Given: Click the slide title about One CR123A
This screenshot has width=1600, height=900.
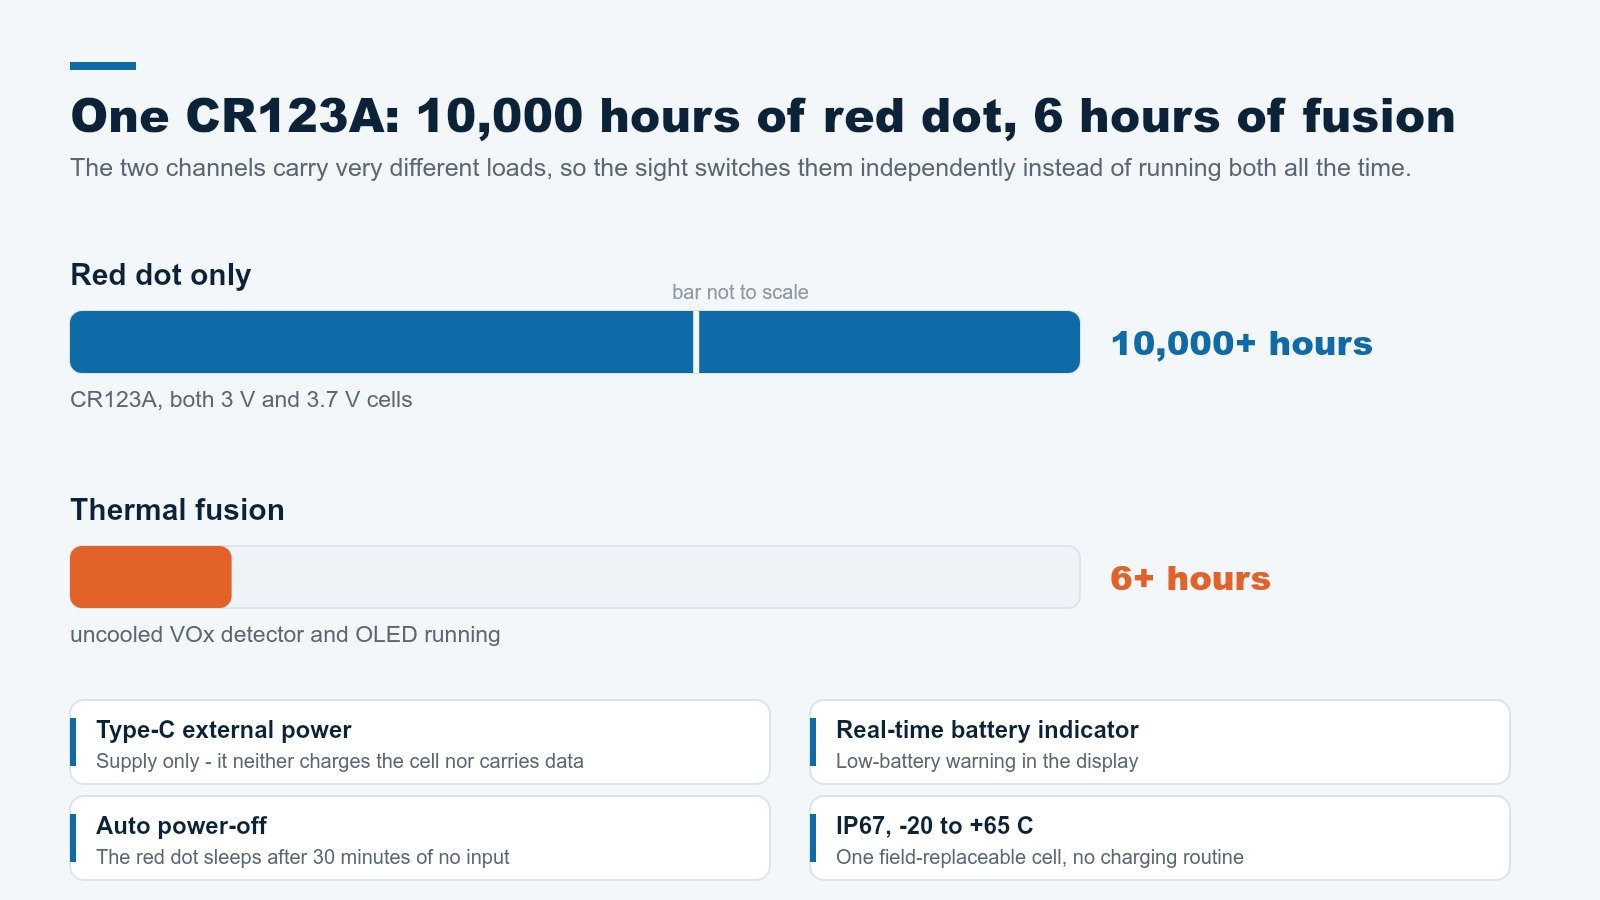Looking at the screenshot, I should click(x=762, y=116).
